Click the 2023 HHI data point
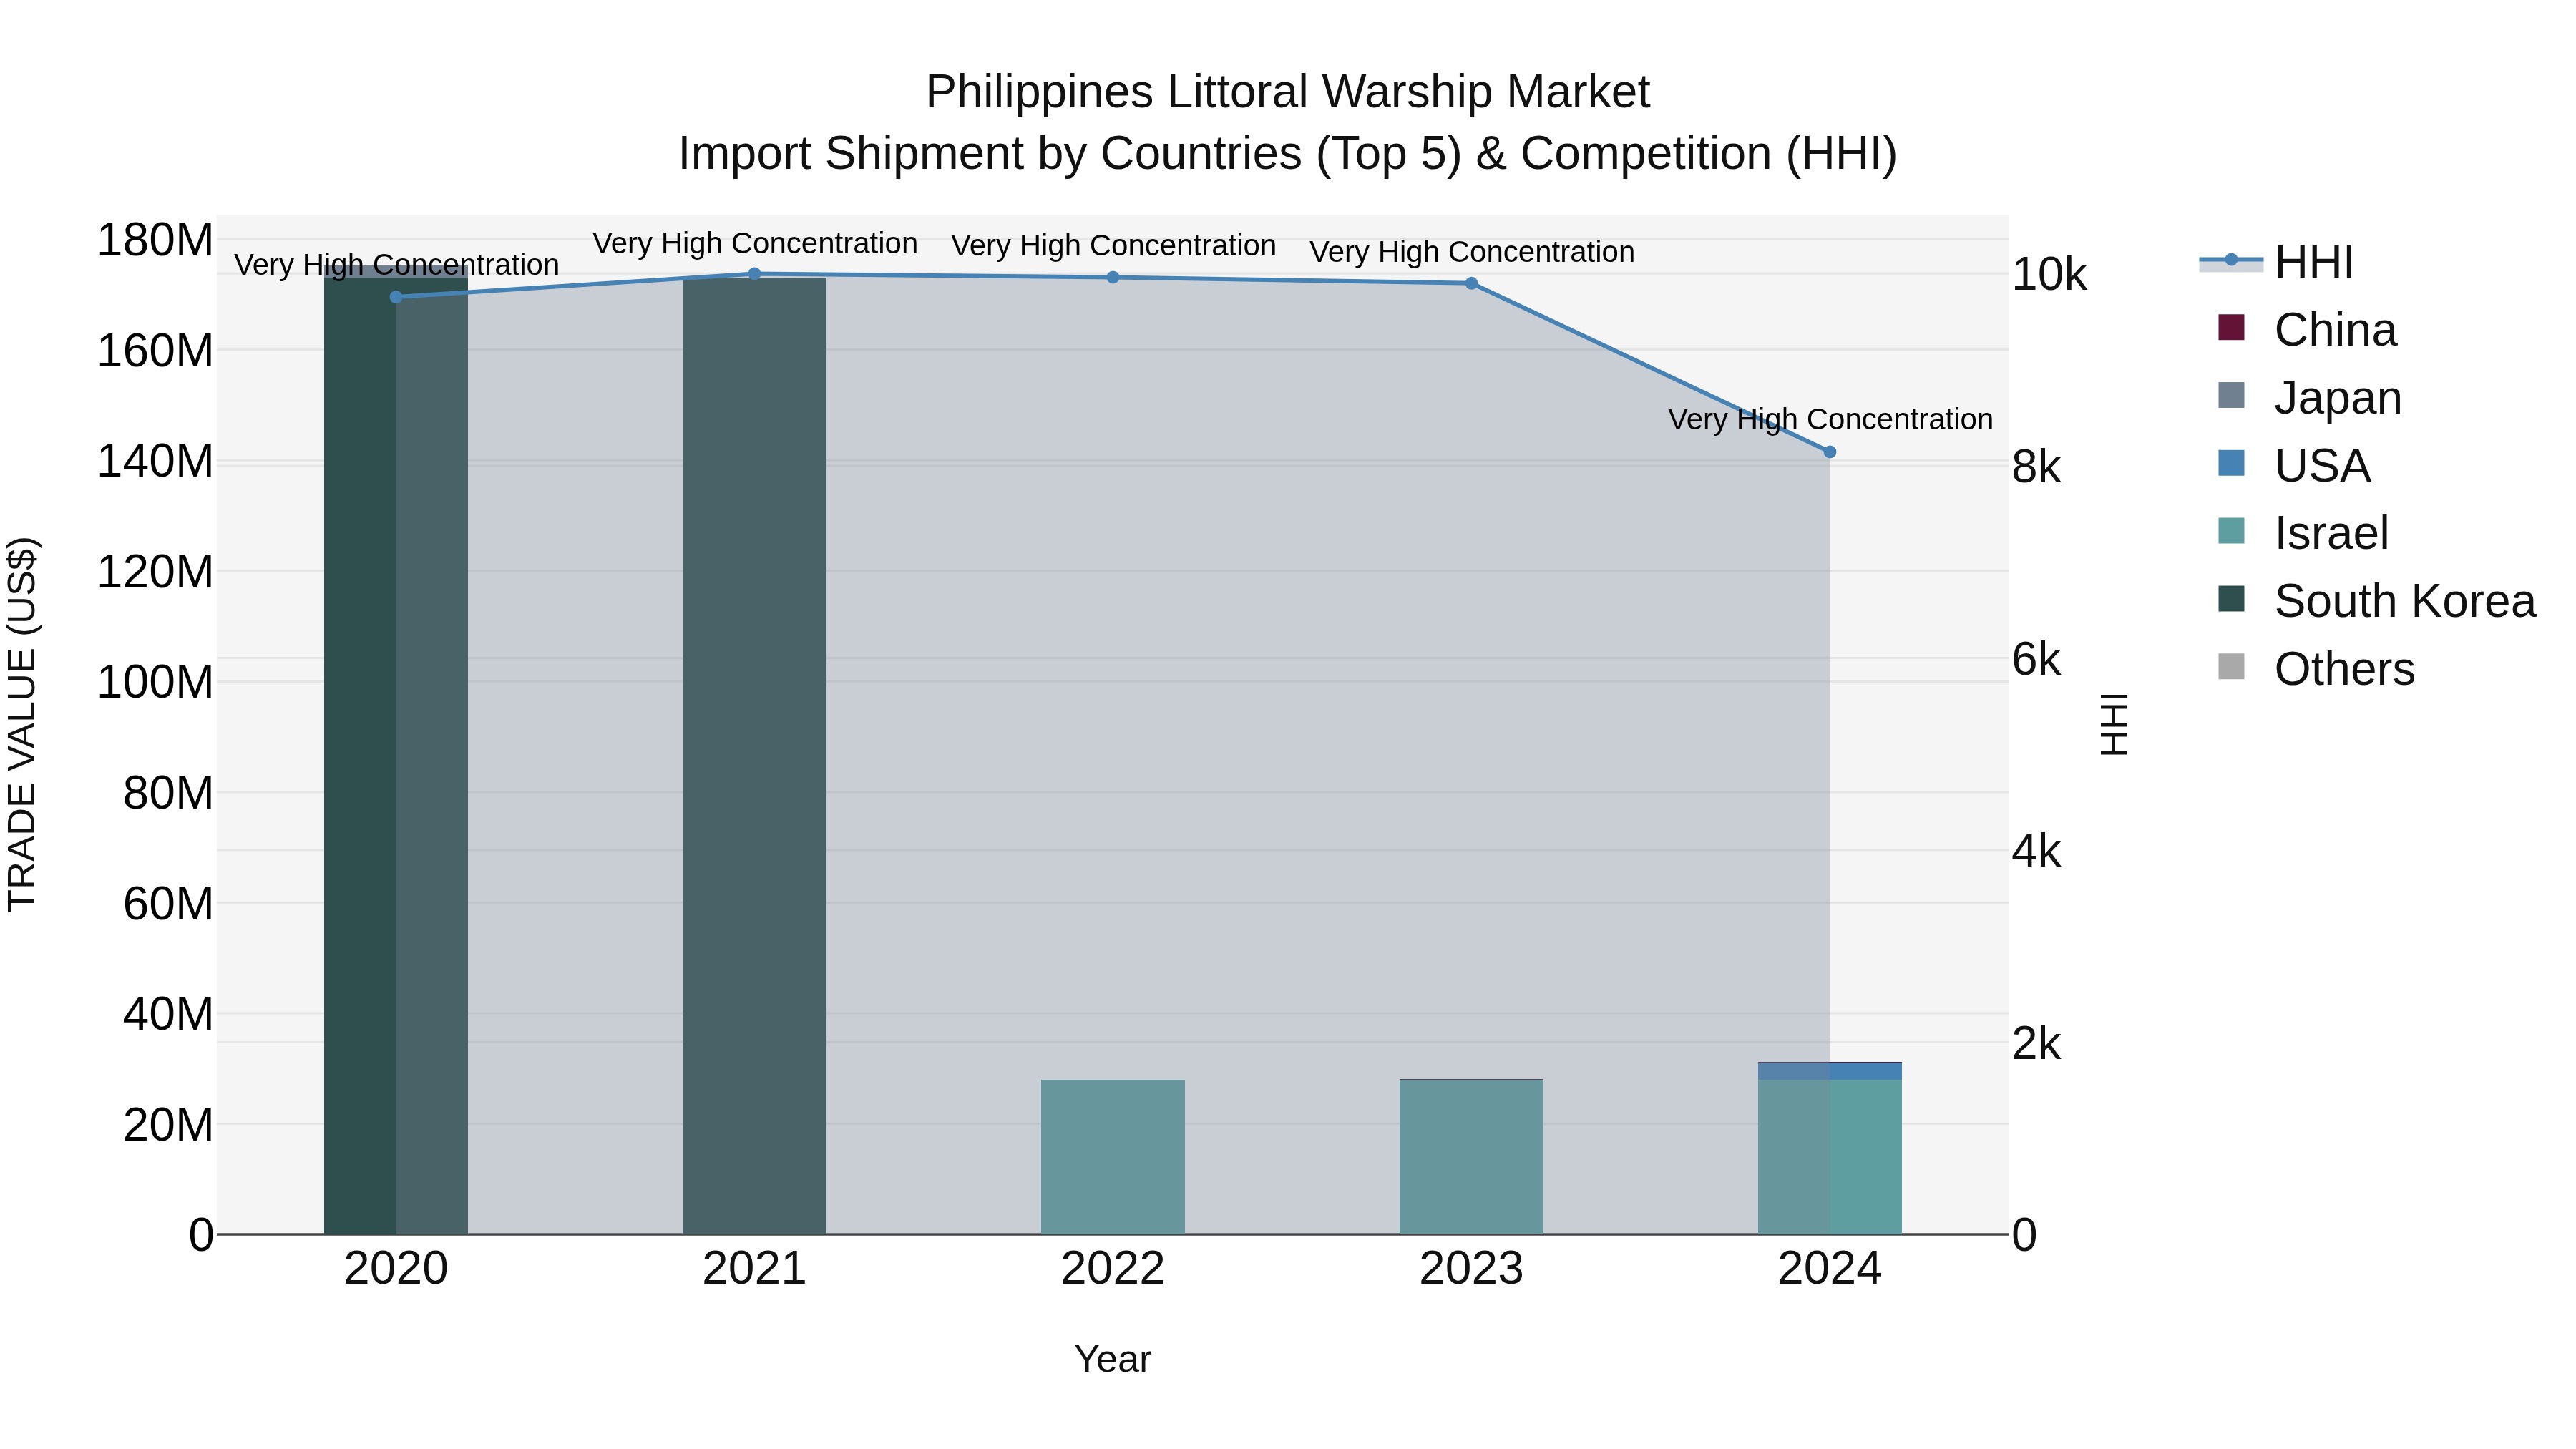Image resolution: width=2576 pixels, height=1449 pixels. (1471, 284)
